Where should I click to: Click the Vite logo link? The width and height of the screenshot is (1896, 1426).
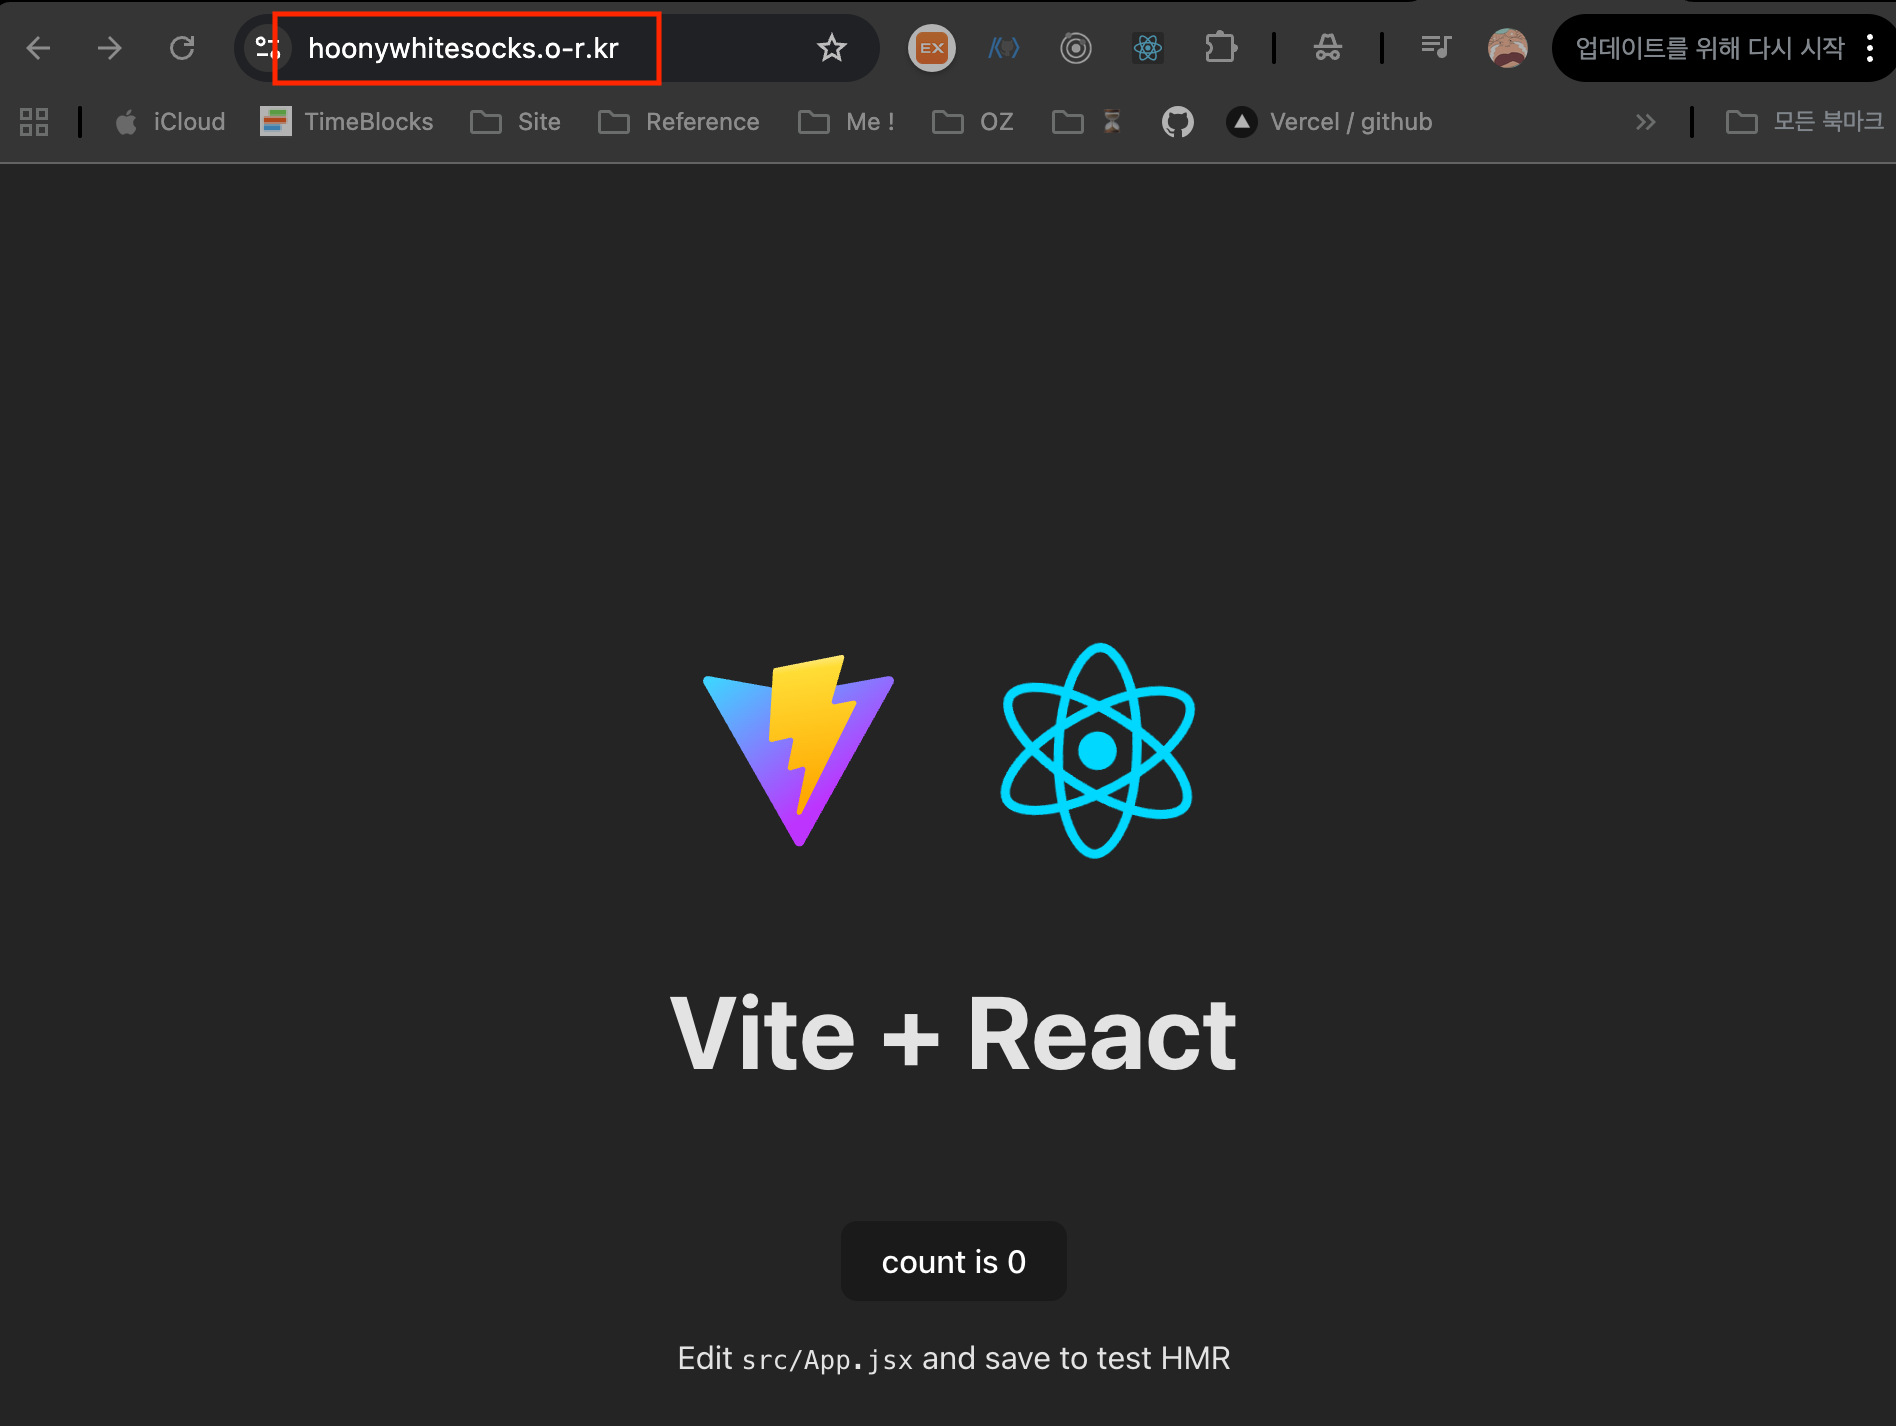799,750
